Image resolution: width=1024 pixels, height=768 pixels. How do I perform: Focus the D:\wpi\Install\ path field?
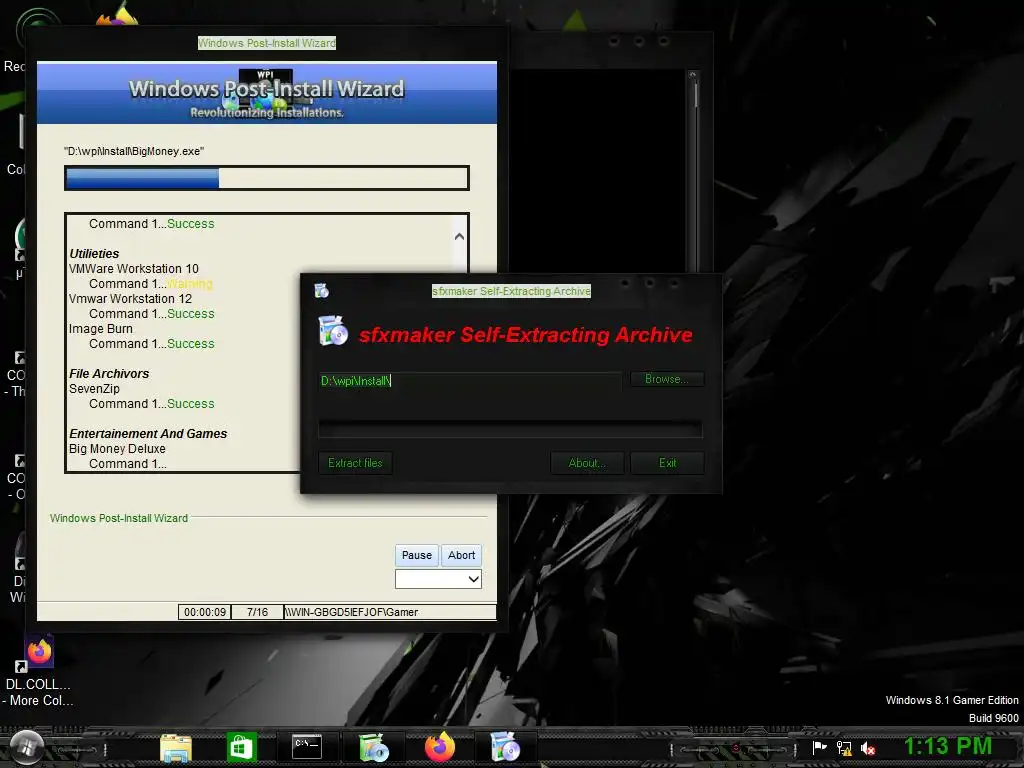point(470,381)
